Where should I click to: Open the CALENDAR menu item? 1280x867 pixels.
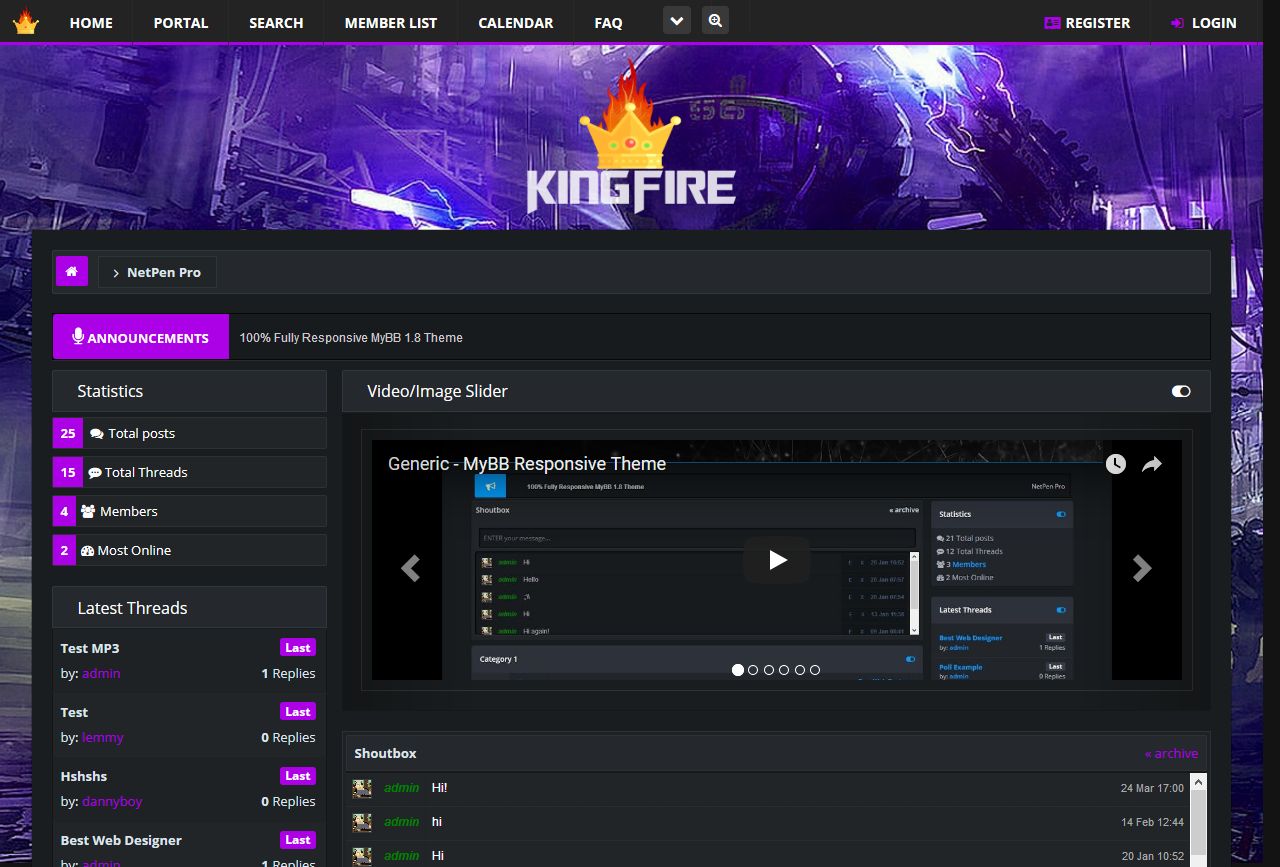click(516, 22)
